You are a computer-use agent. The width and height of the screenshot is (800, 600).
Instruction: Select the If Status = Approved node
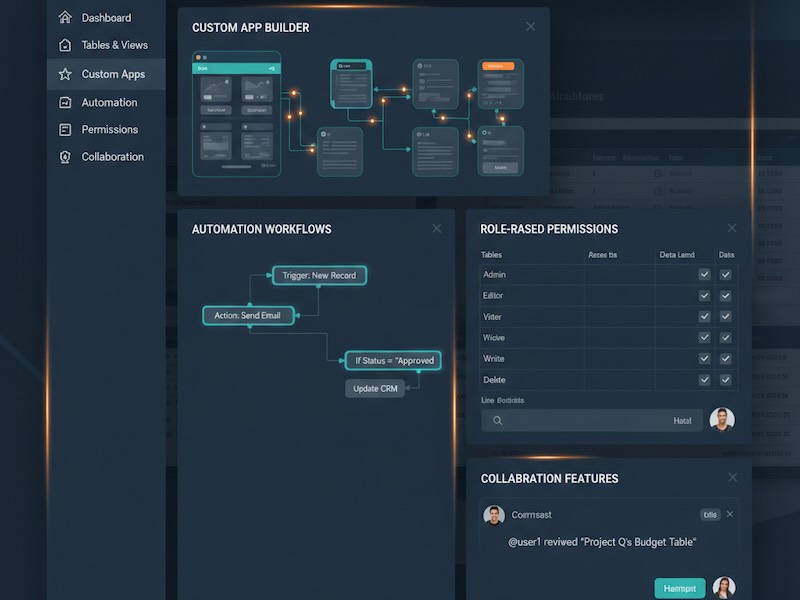[x=393, y=361]
